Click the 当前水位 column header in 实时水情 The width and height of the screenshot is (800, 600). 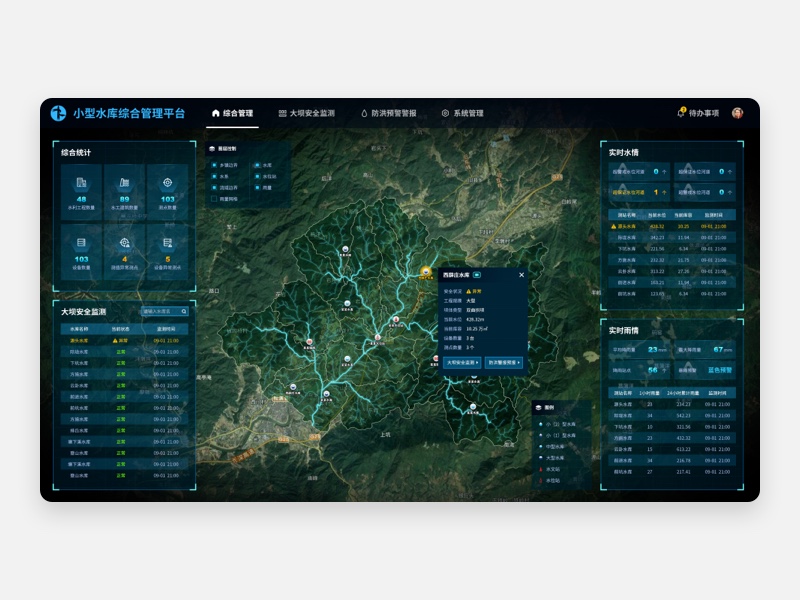657,215
